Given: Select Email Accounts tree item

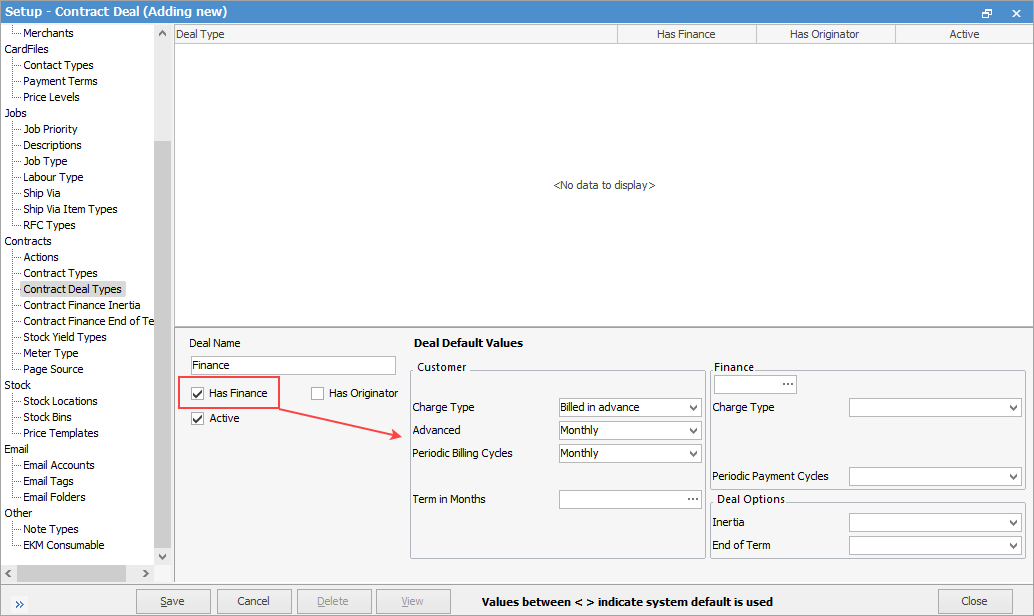Looking at the screenshot, I should click(59, 465).
